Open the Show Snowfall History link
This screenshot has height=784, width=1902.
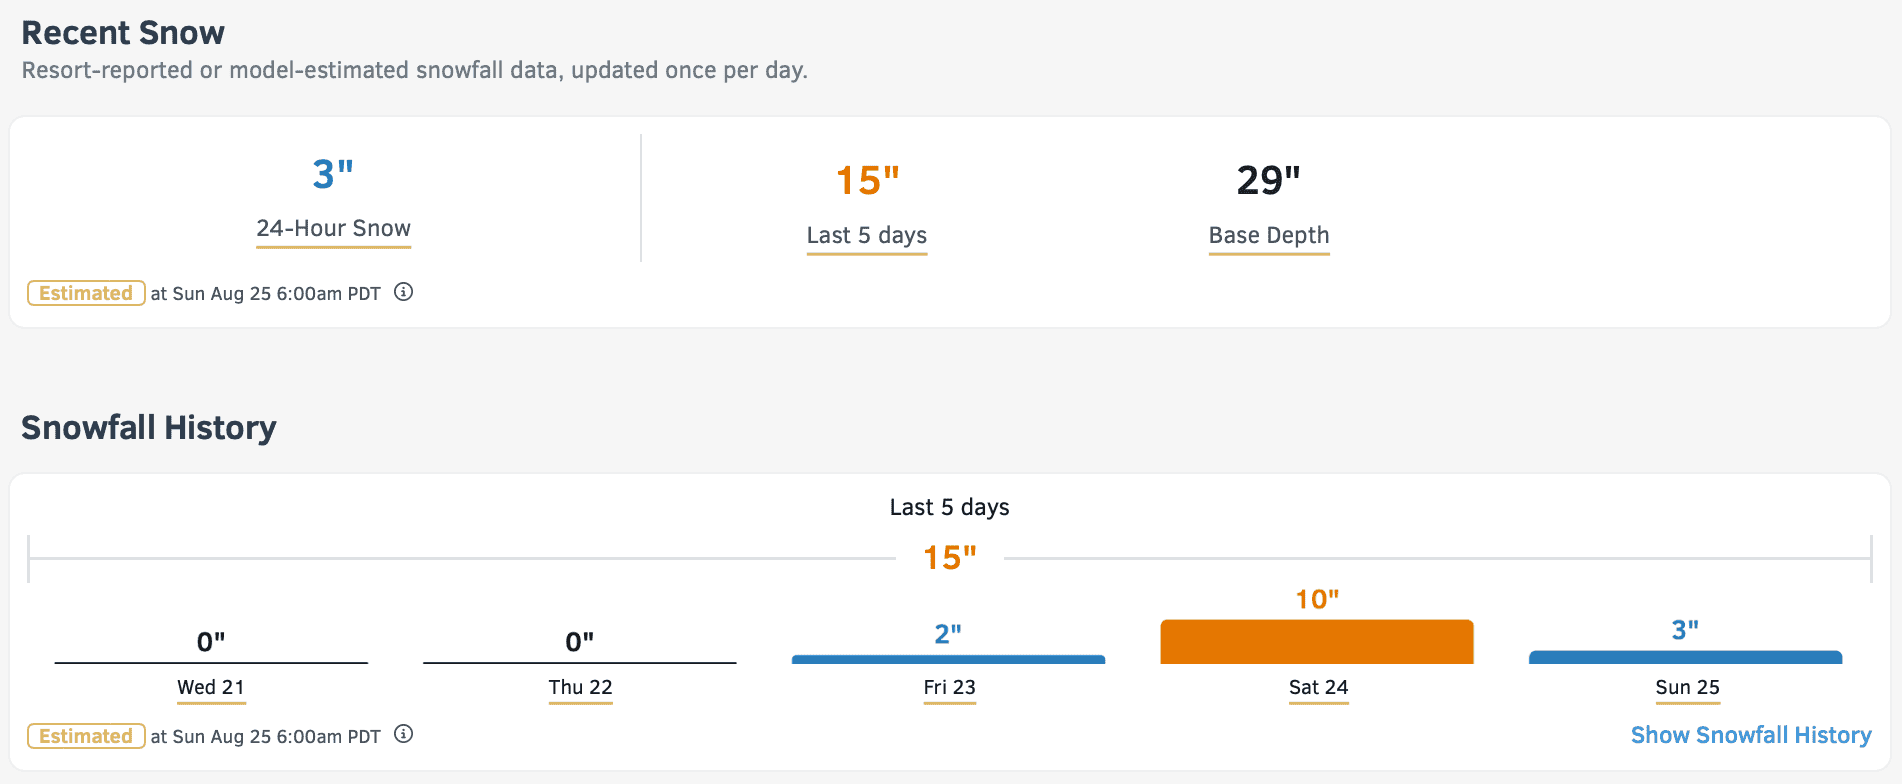[x=1751, y=735]
